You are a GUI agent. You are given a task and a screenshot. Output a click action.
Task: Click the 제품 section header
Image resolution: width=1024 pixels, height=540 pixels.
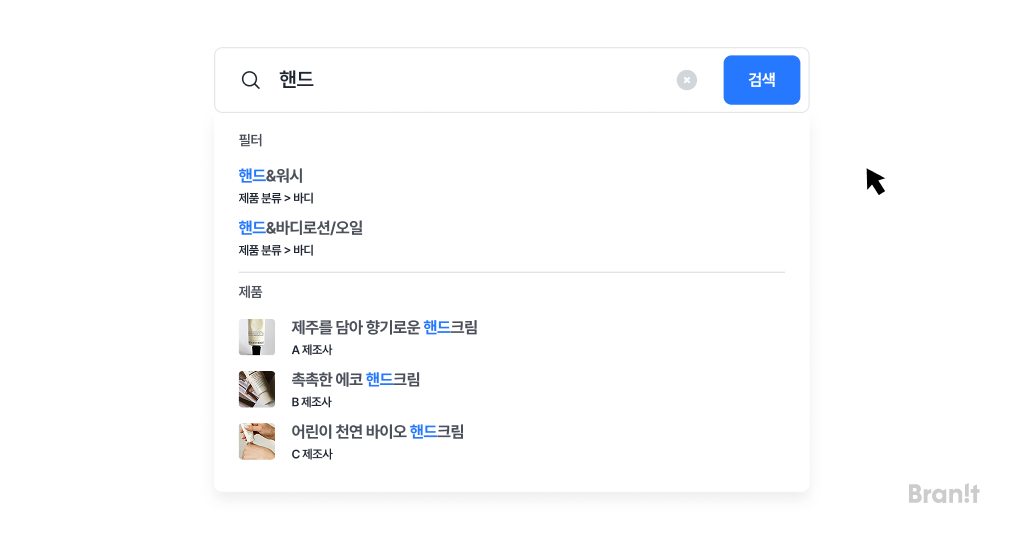coord(250,292)
